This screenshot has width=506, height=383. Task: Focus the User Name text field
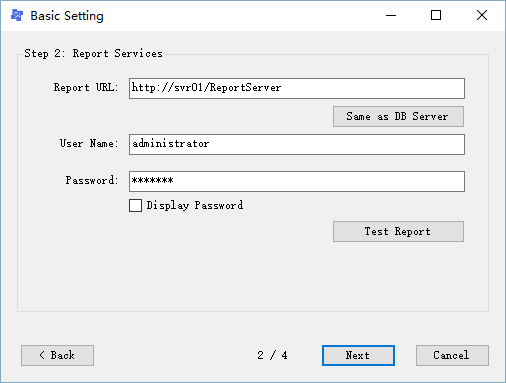pos(297,144)
